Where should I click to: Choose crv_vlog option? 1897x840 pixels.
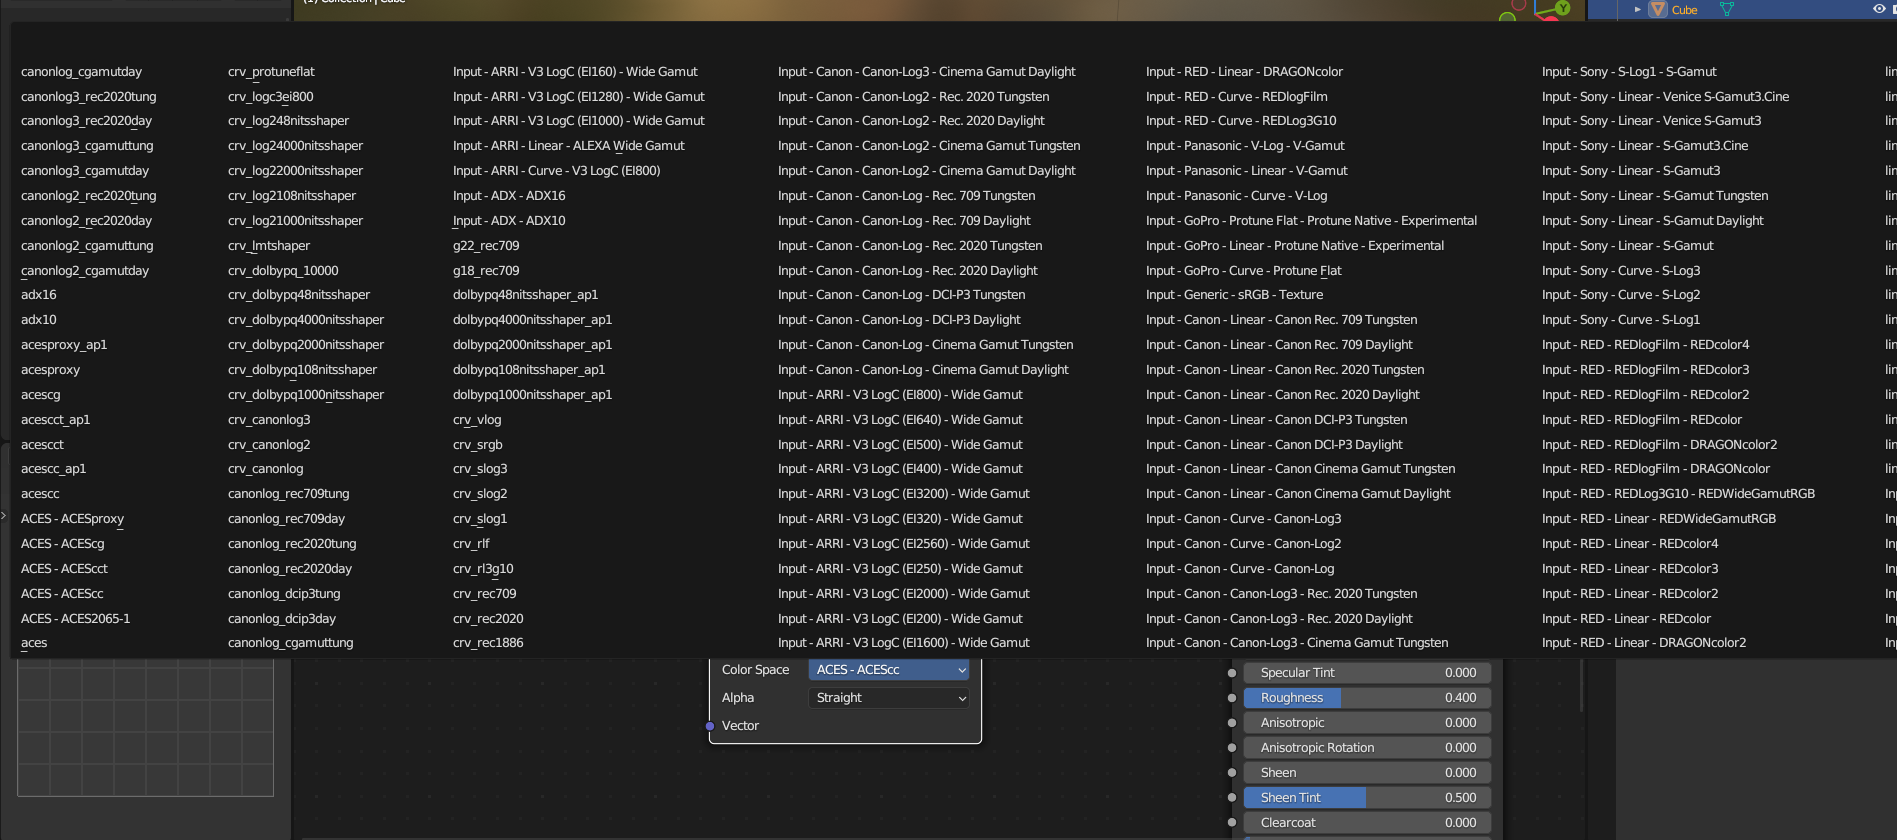pyautogui.click(x=477, y=420)
